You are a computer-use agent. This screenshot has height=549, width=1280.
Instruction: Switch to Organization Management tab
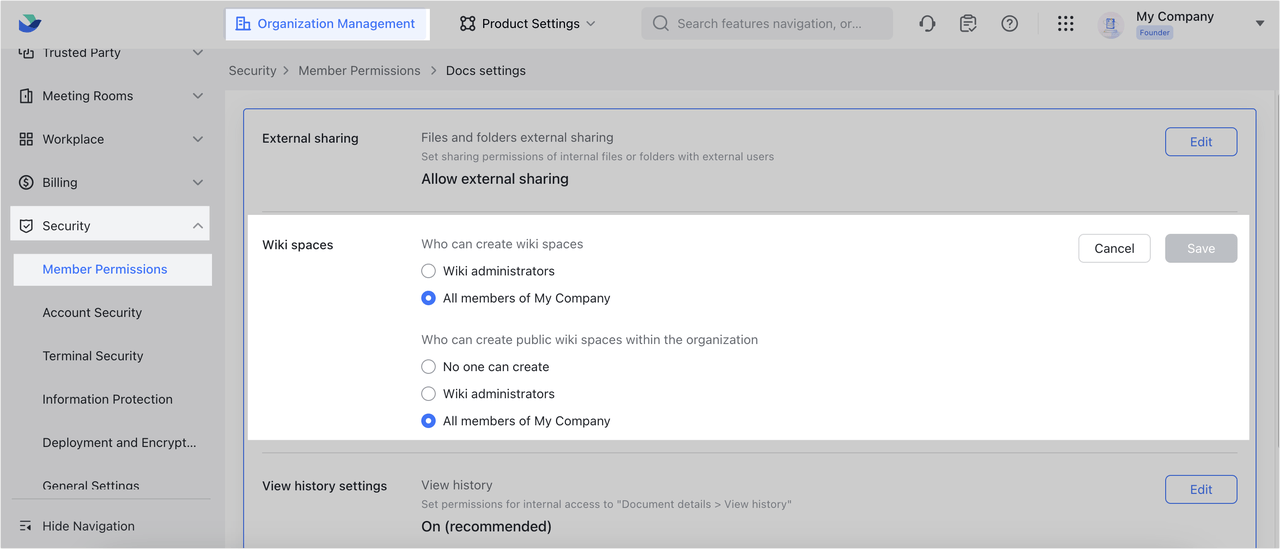coord(327,24)
